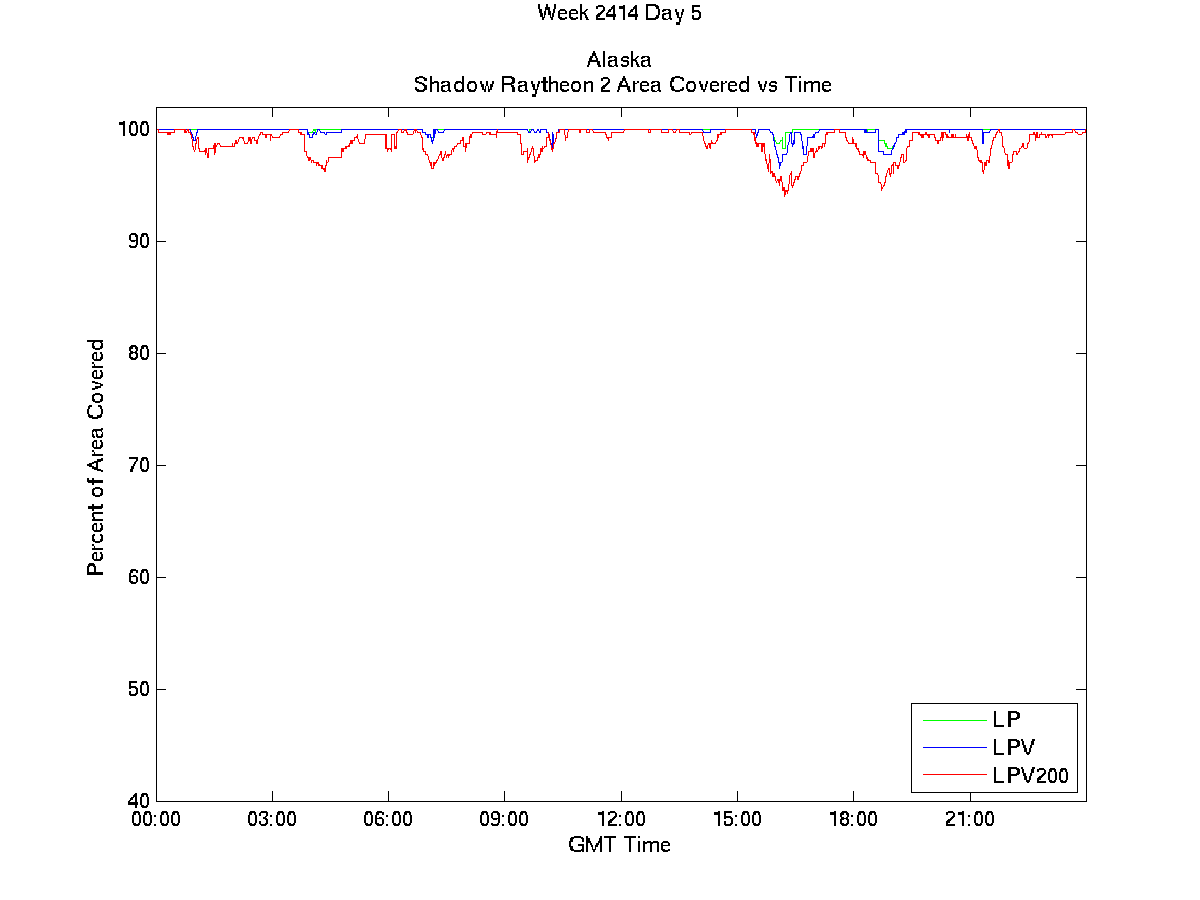Click the green LP legend line

point(952,719)
